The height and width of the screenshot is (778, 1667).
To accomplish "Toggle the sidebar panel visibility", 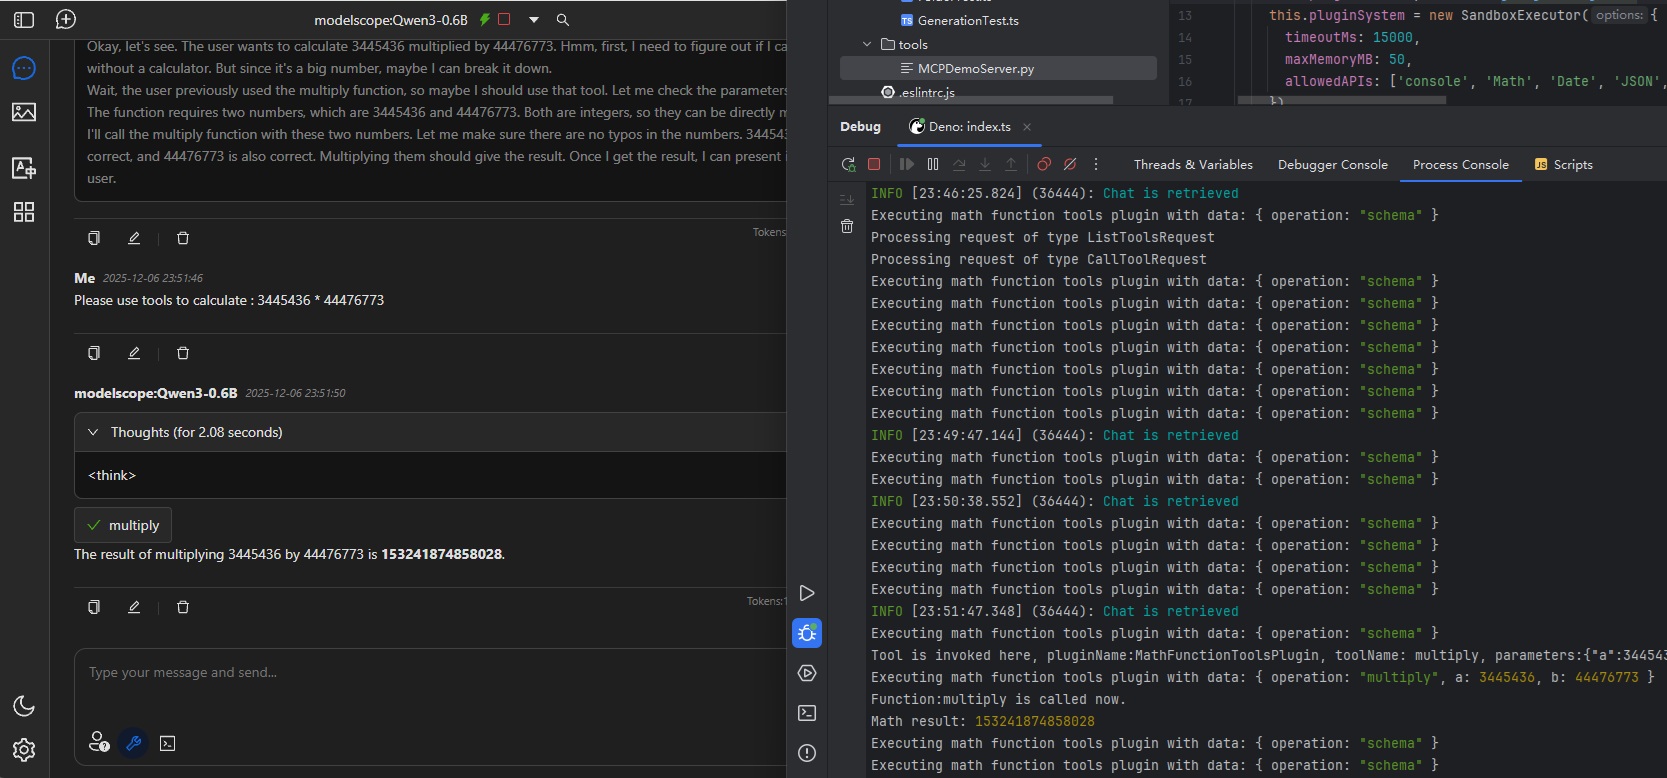I will click(24, 20).
